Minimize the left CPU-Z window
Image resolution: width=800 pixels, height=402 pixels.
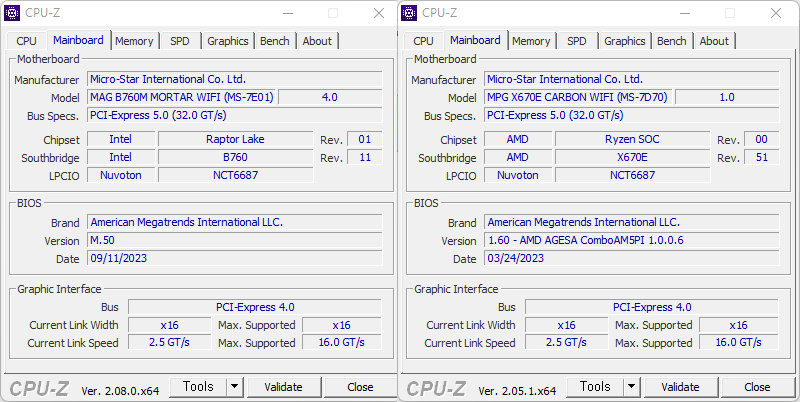288,13
